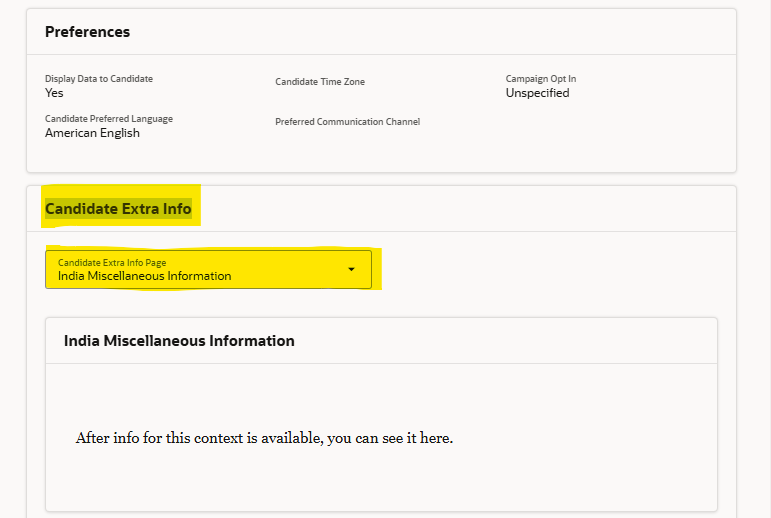Click the dropdown arrow beside India Miscellaneous Information
Image resolution: width=771 pixels, height=518 pixels.
point(351,270)
